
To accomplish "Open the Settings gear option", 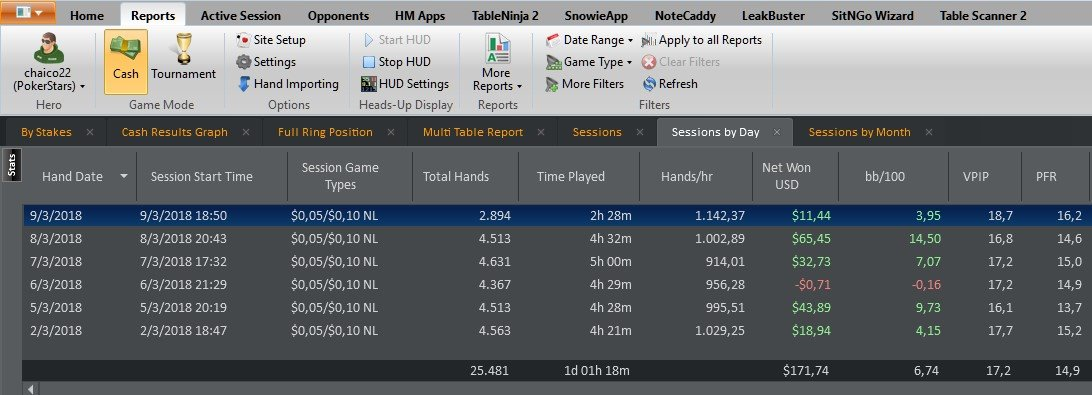I will pos(266,62).
